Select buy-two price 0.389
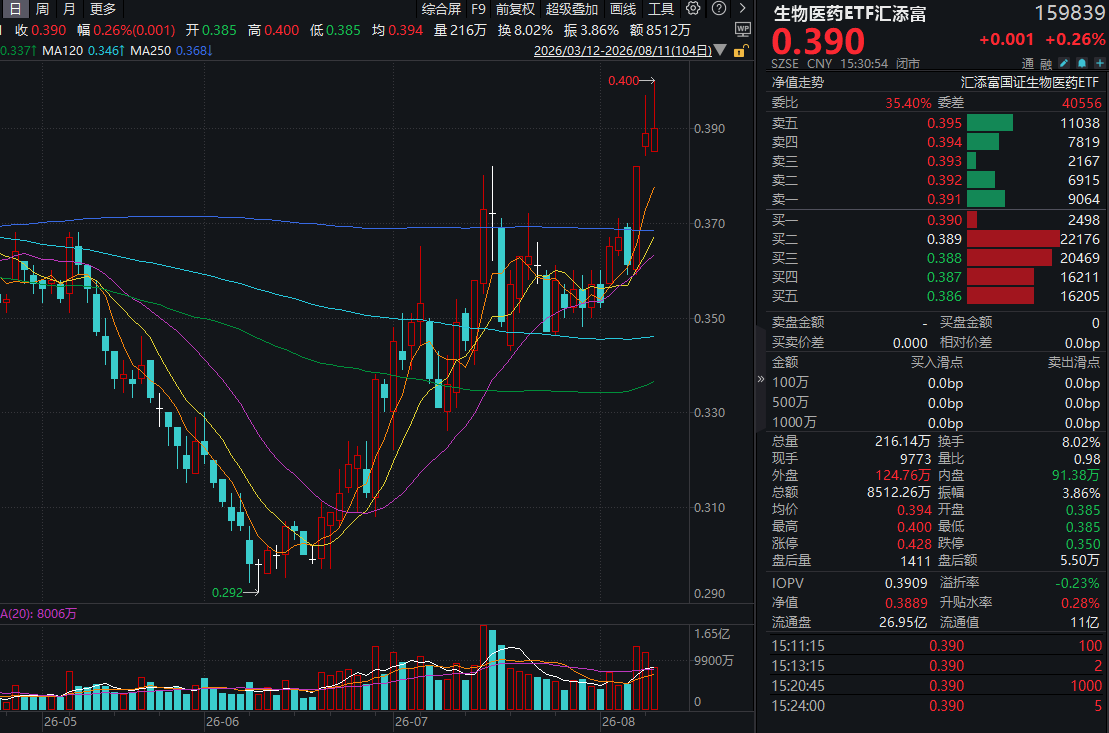 (x=944, y=239)
